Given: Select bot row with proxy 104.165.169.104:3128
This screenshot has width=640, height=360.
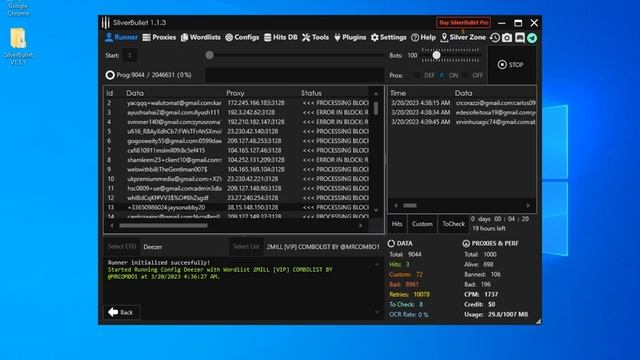Looking at the screenshot, I should (238, 169).
